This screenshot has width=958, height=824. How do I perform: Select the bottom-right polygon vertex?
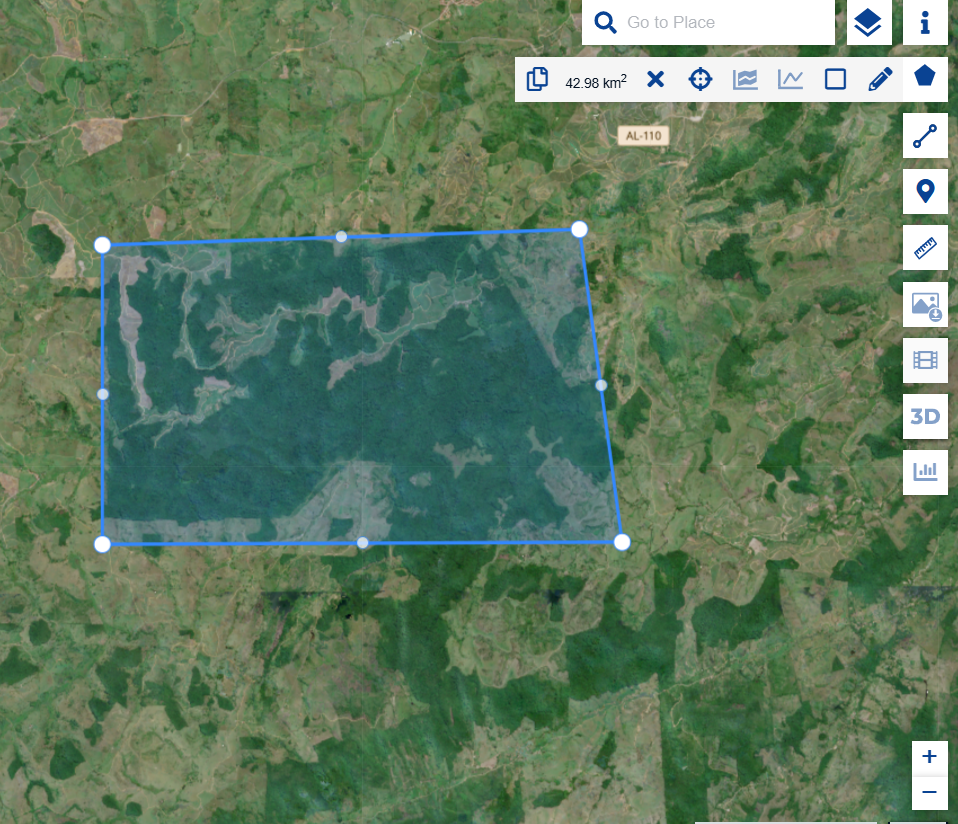coord(622,542)
